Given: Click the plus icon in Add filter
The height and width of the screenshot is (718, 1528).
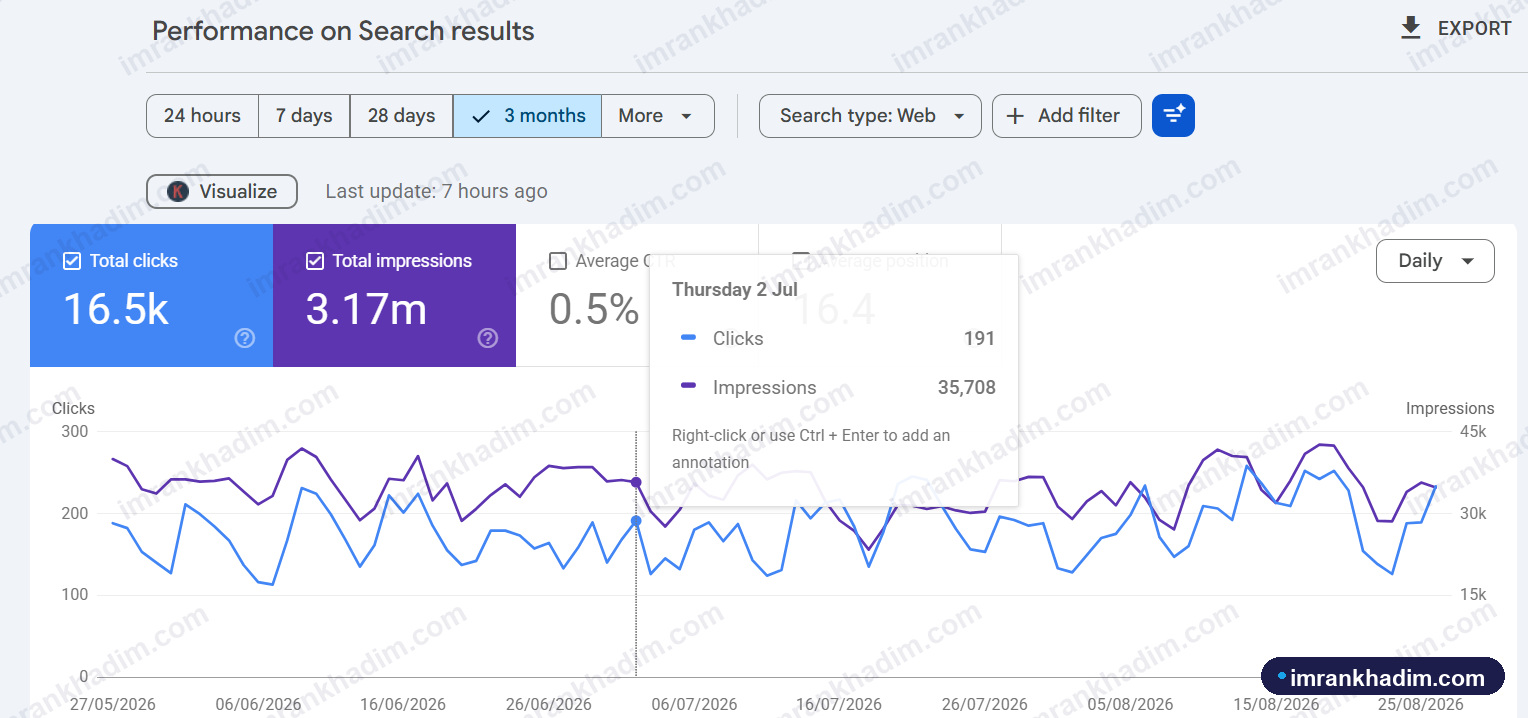Looking at the screenshot, I should pyautogui.click(x=1015, y=116).
